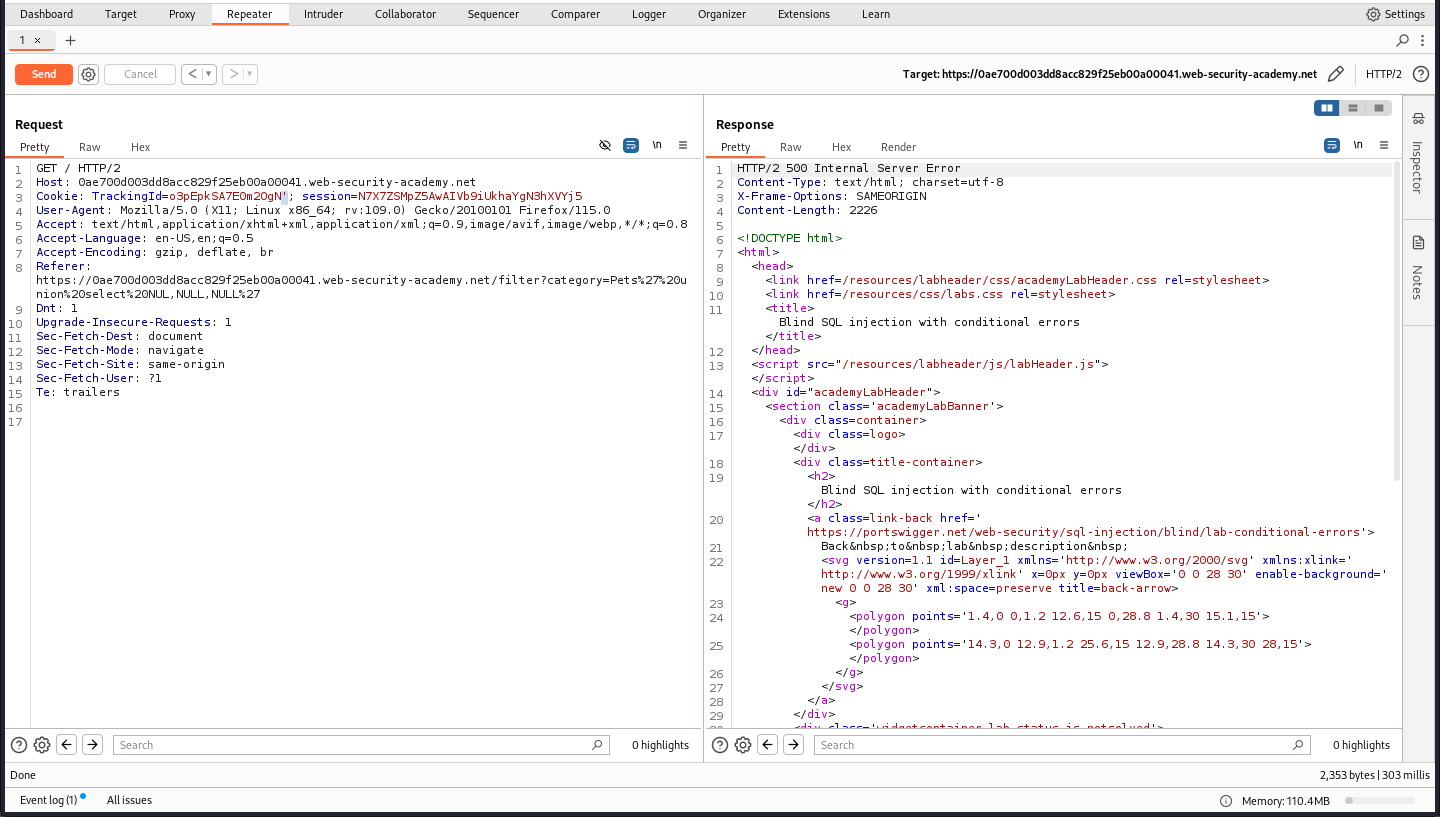This screenshot has height=817, width=1440.
Task: Toggle hidden request items eye icon
Action: pyautogui.click(x=605, y=145)
